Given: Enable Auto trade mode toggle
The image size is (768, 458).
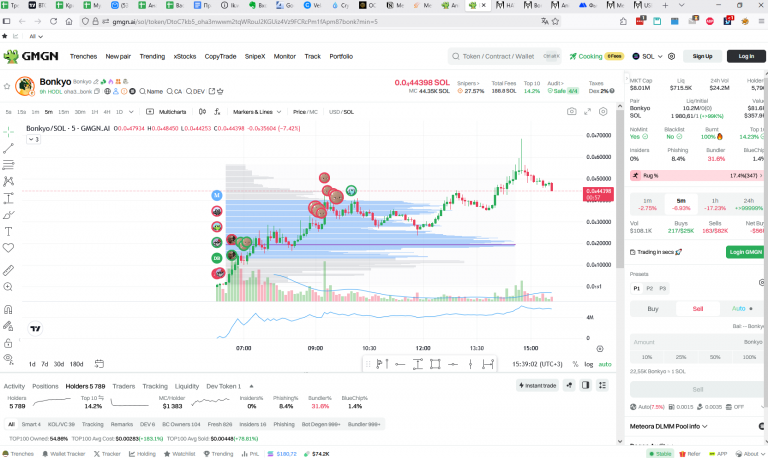Looking at the screenshot, I should pos(742,309).
